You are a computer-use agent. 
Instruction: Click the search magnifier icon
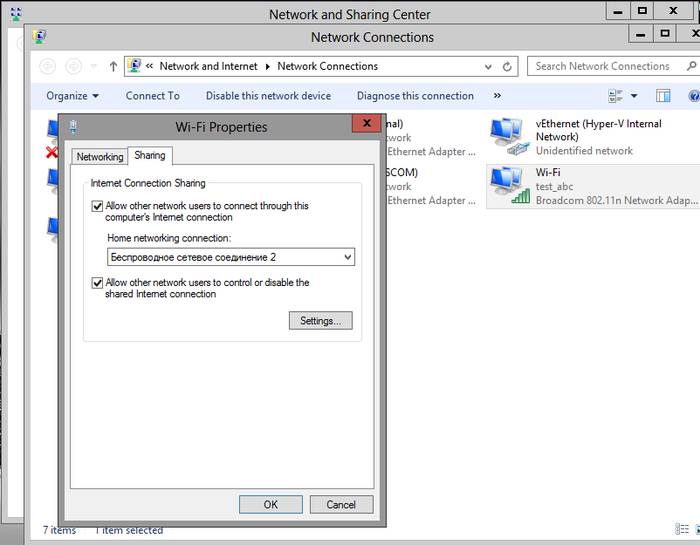pyautogui.click(x=688, y=67)
